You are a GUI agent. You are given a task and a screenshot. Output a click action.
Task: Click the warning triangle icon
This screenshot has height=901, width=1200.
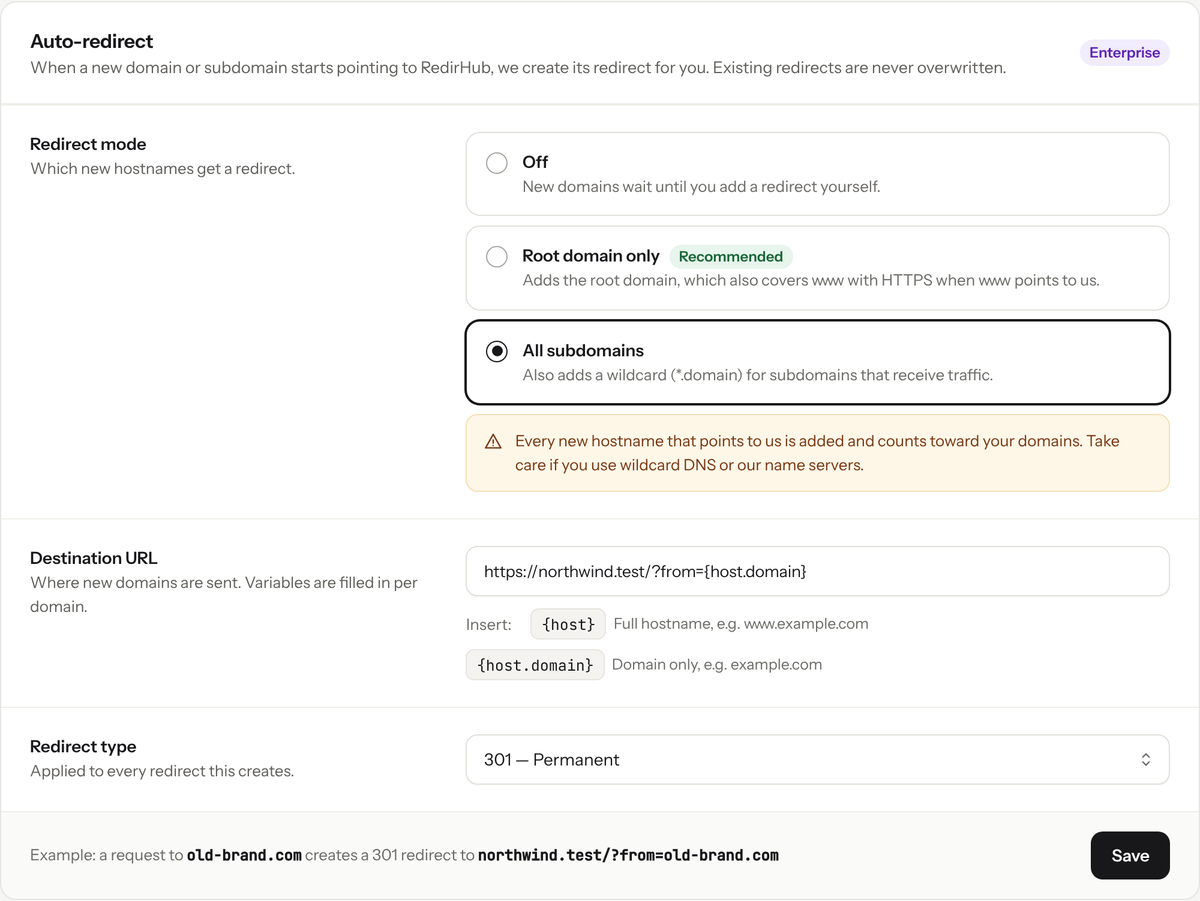click(493, 441)
